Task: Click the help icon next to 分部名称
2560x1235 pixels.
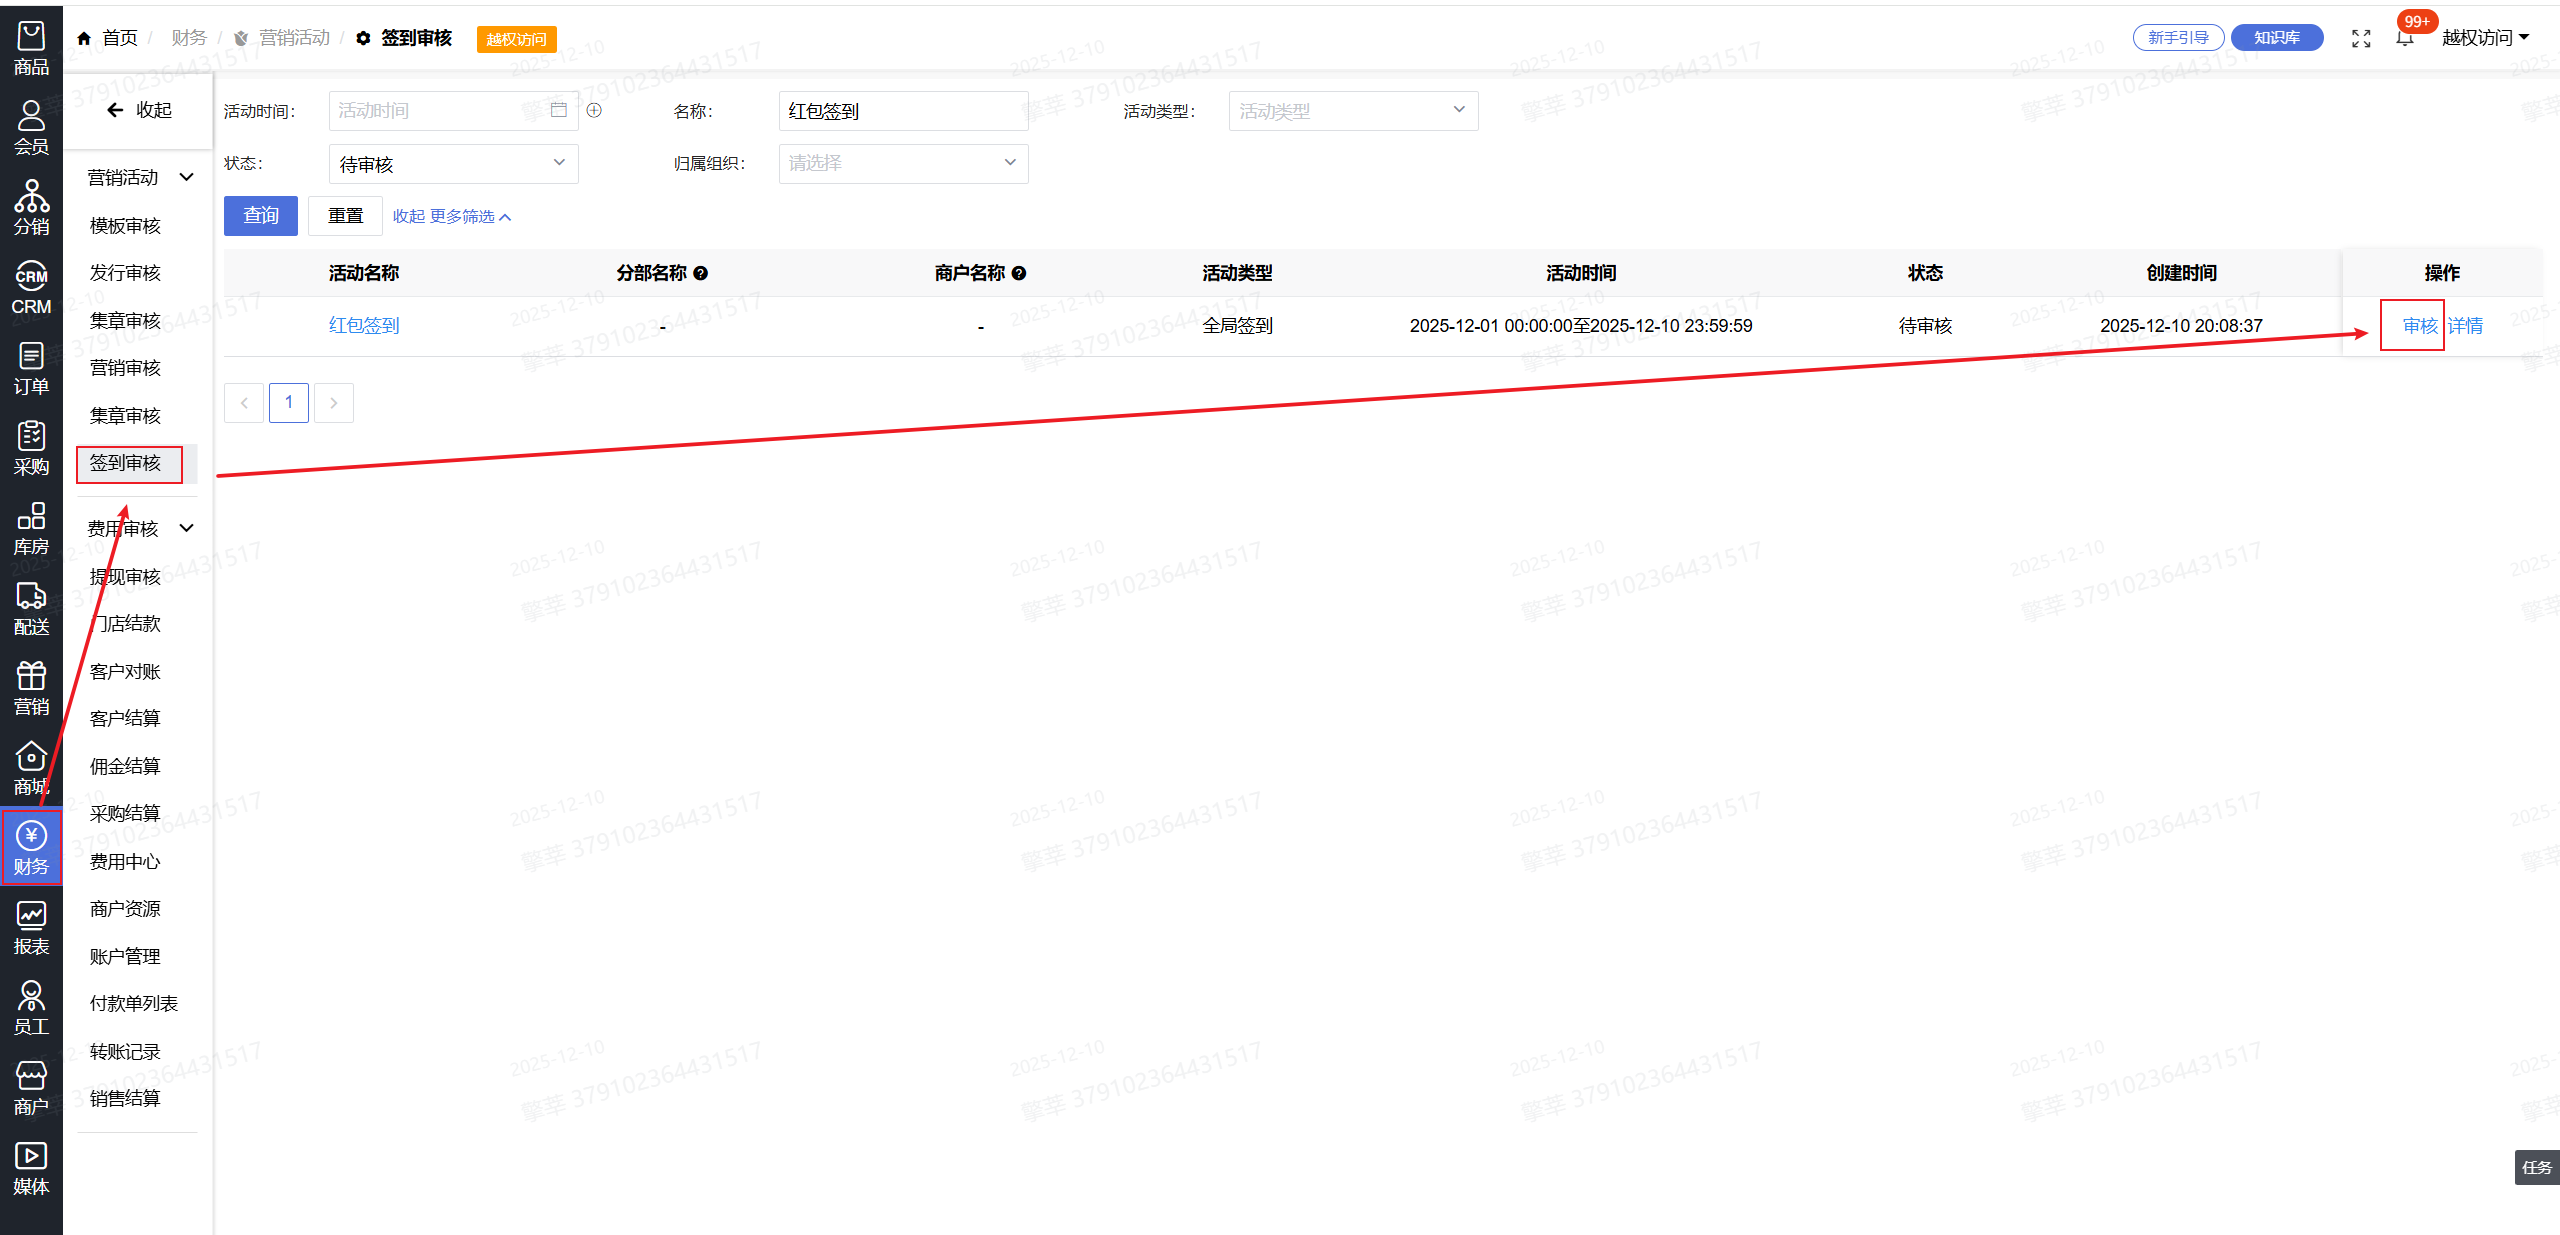Action: (701, 273)
